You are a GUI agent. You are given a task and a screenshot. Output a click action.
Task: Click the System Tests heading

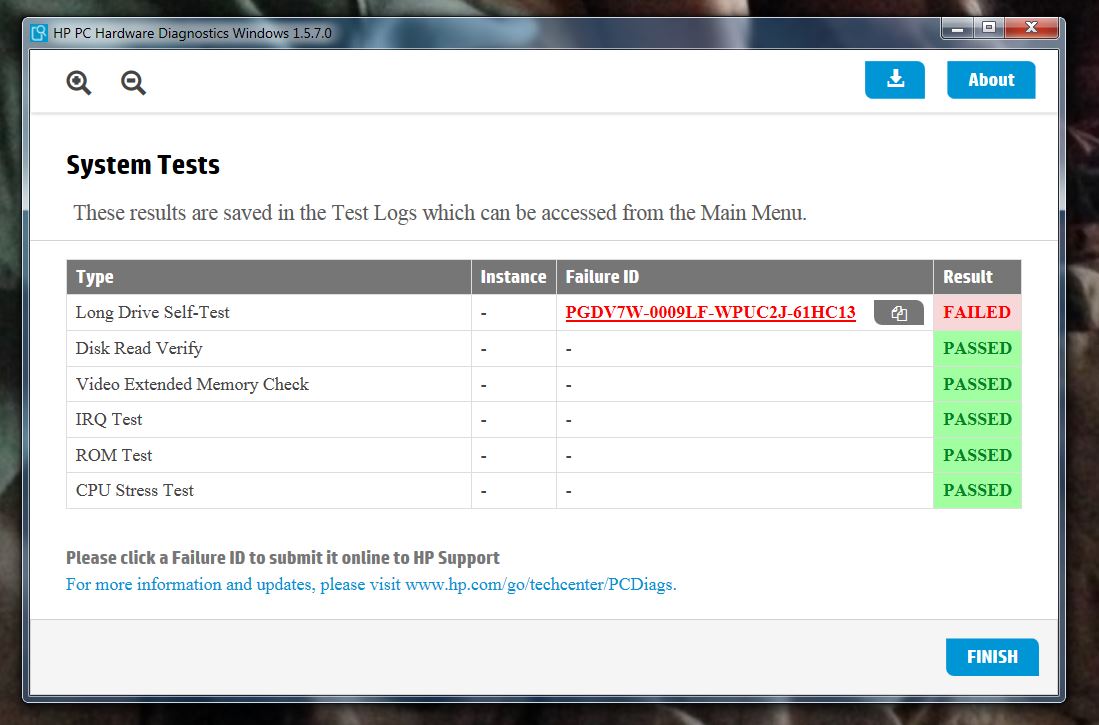143,165
